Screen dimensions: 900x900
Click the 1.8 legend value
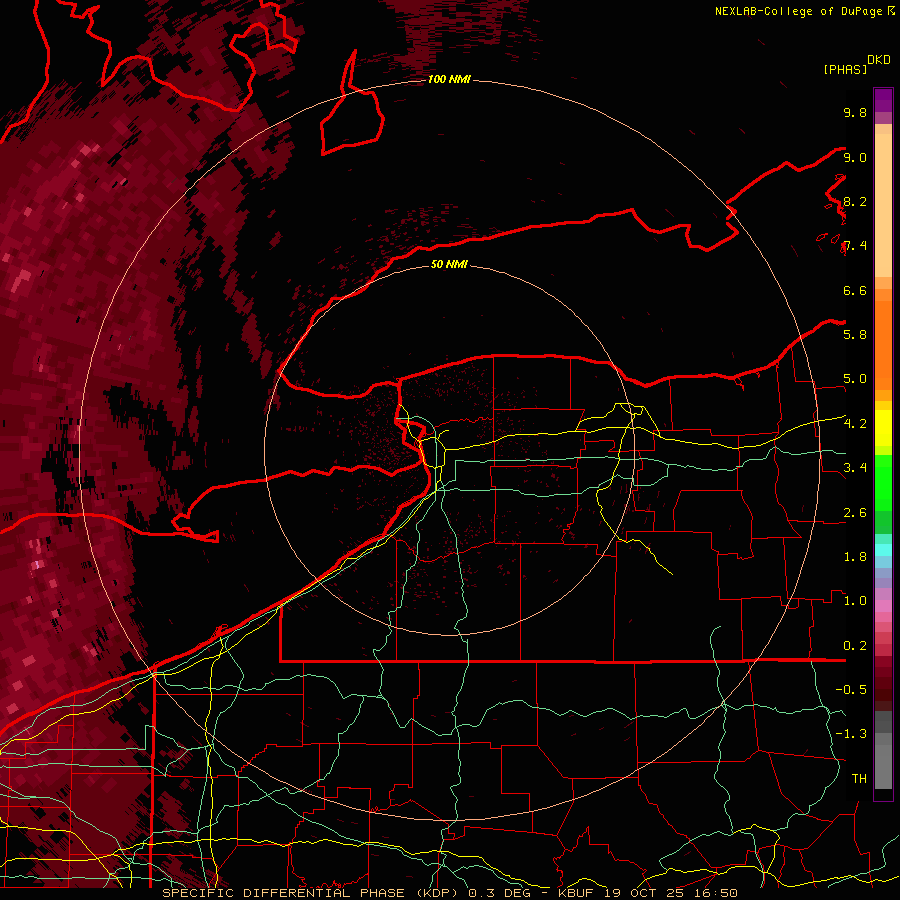coord(855,557)
